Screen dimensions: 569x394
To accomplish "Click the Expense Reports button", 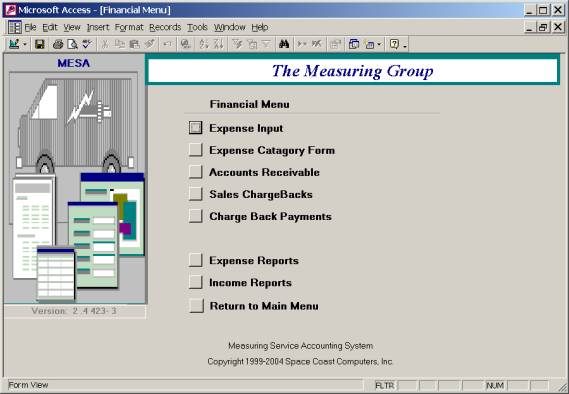I will (195, 260).
